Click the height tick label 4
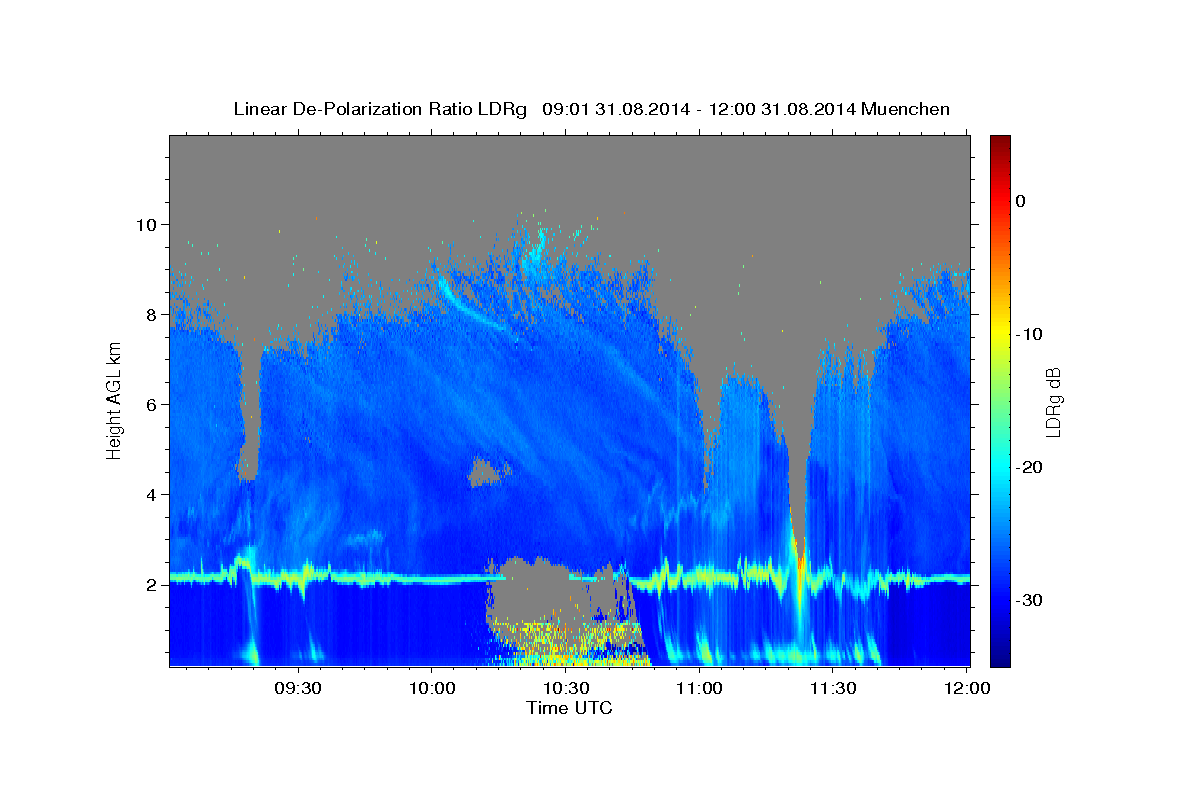The height and width of the screenshot is (800, 1200). pyautogui.click(x=152, y=494)
